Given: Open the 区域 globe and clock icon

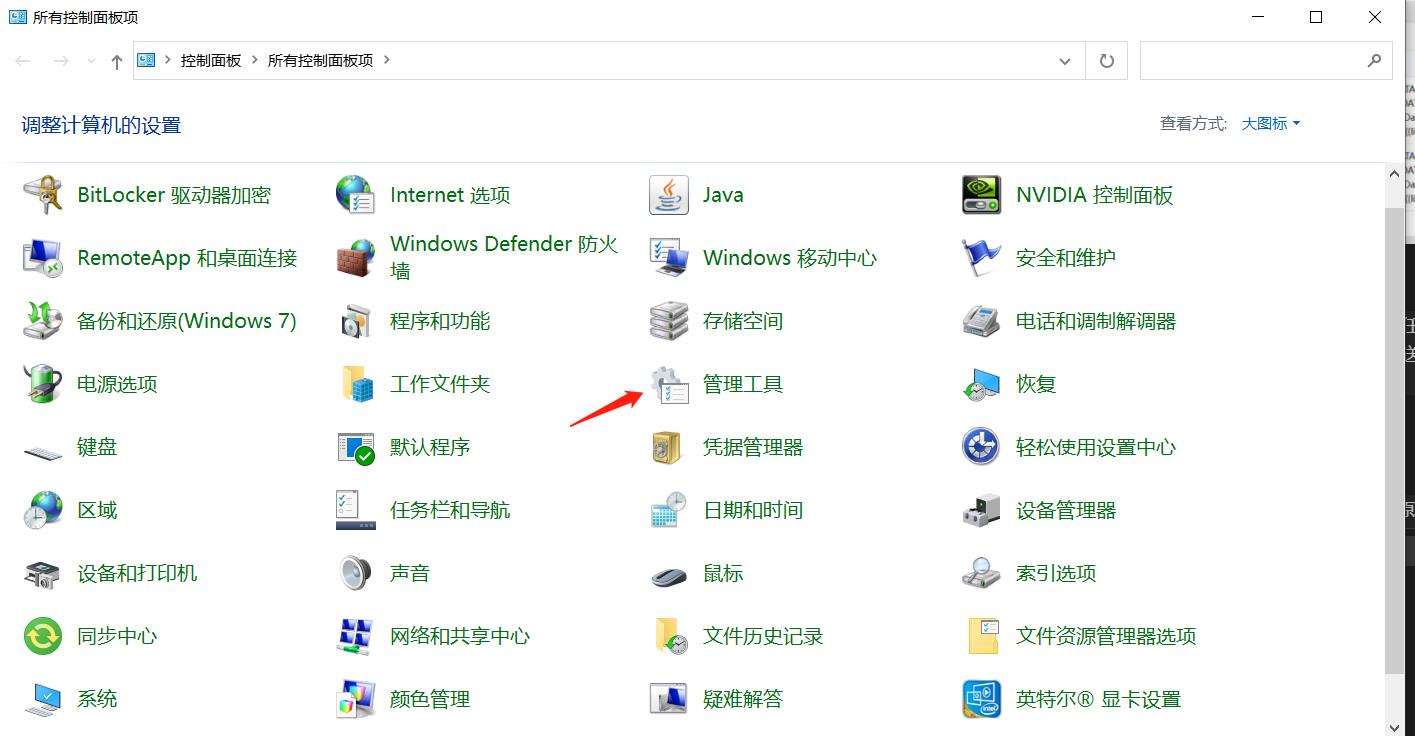Looking at the screenshot, I should (43, 510).
